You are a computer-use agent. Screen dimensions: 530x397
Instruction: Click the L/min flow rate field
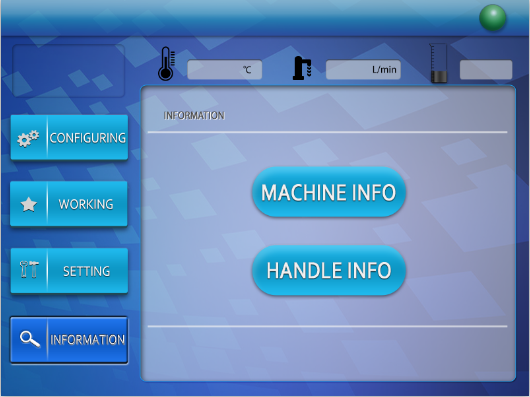coord(363,70)
